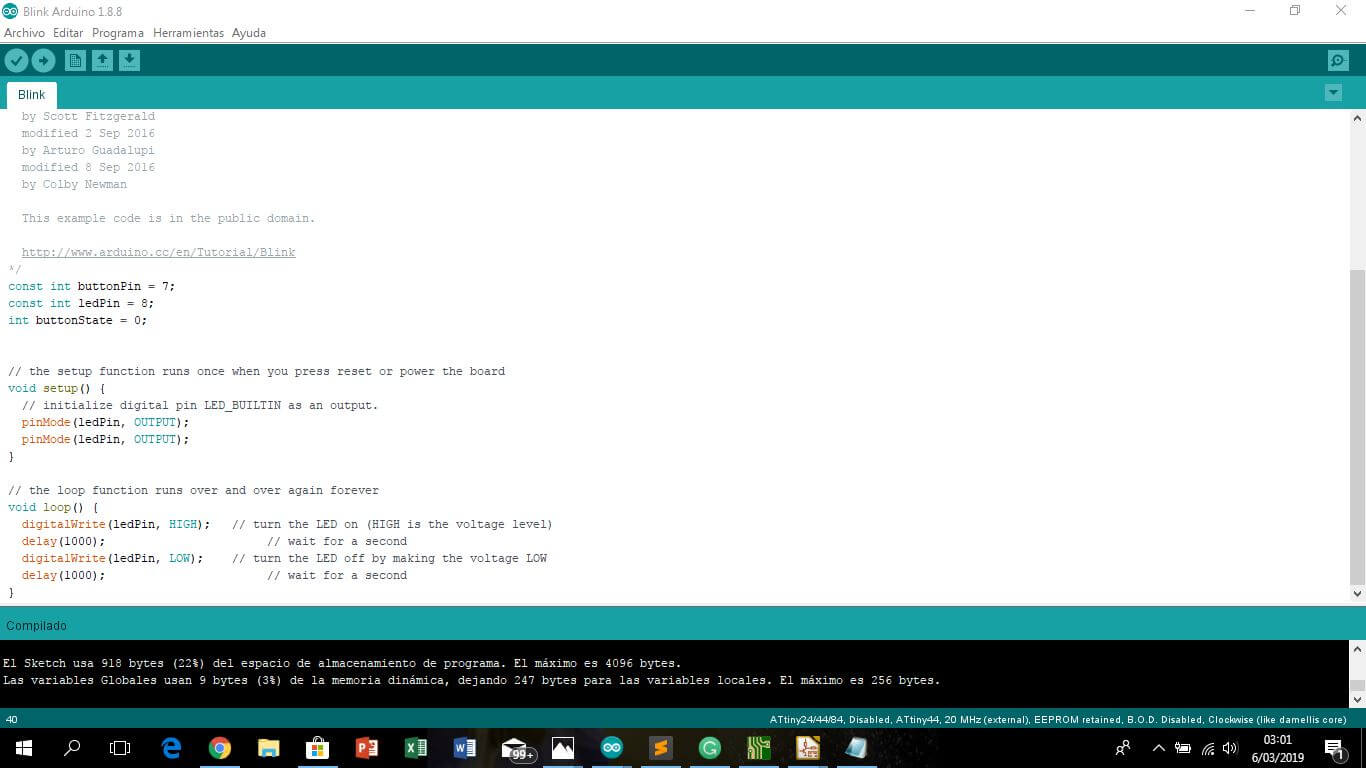Image resolution: width=1366 pixels, height=768 pixels.
Task: Click the editor scrollbar up arrow
Action: (x=1357, y=118)
